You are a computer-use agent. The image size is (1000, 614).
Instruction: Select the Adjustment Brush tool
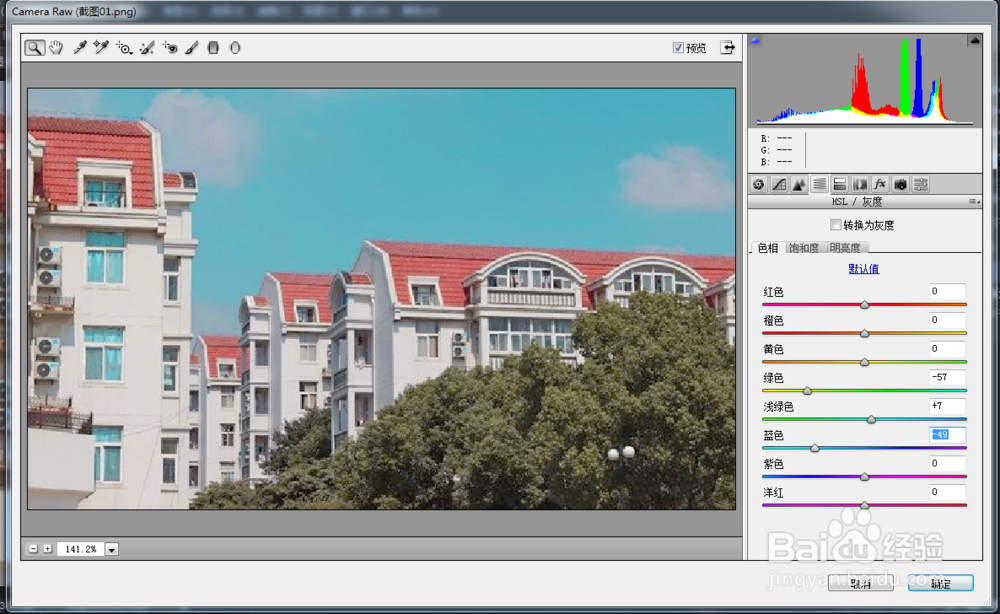[192, 48]
